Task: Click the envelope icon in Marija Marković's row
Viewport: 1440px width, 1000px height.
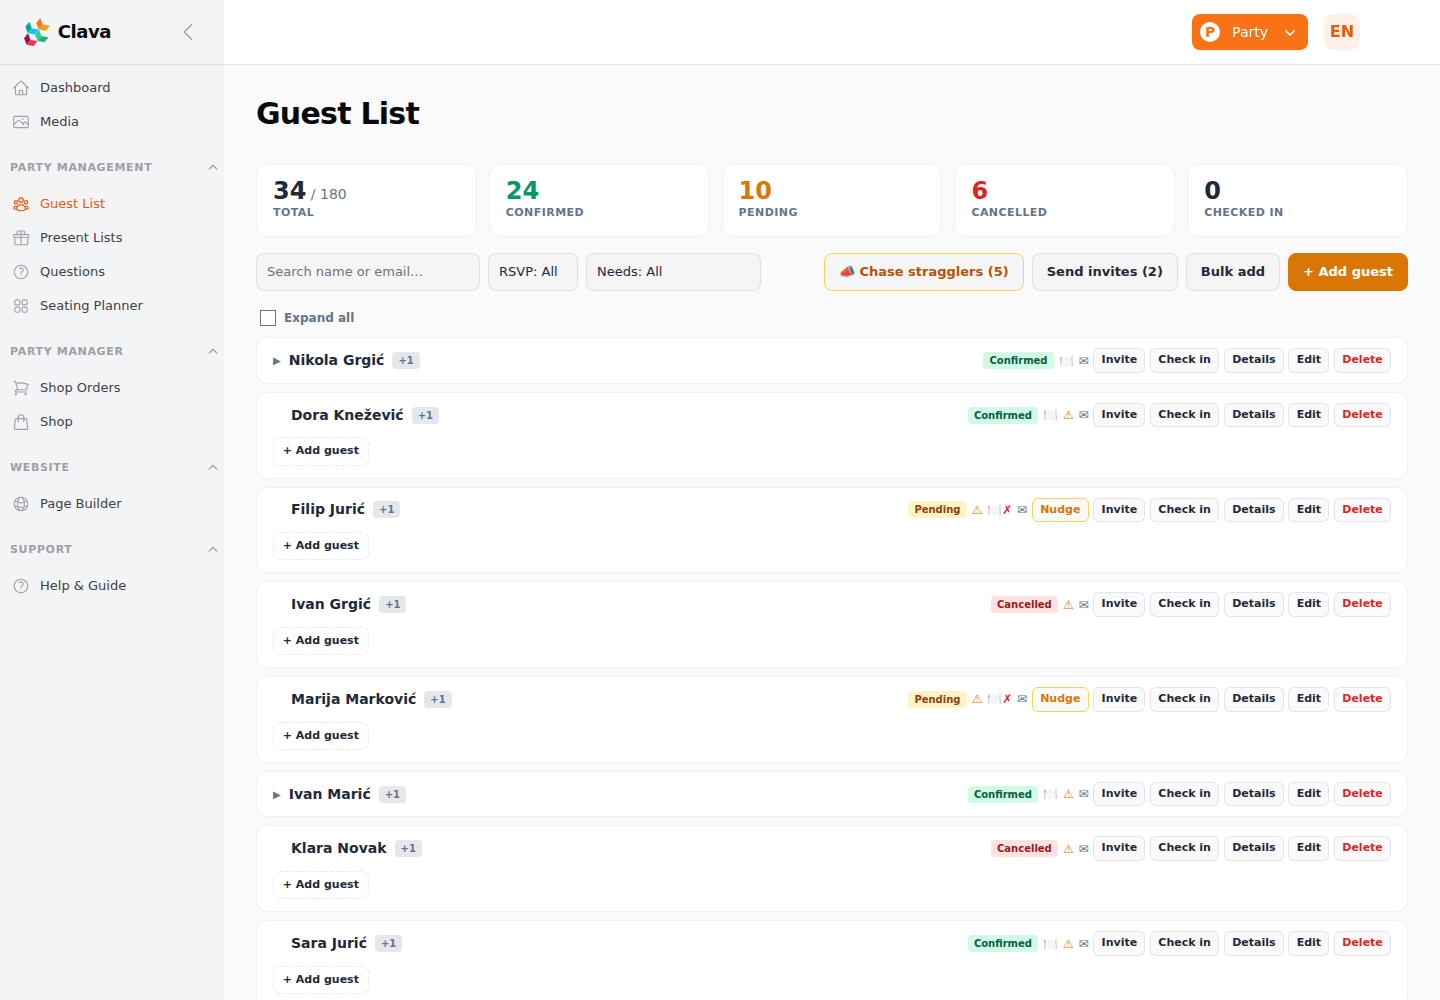Action: [x=1022, y=700]
